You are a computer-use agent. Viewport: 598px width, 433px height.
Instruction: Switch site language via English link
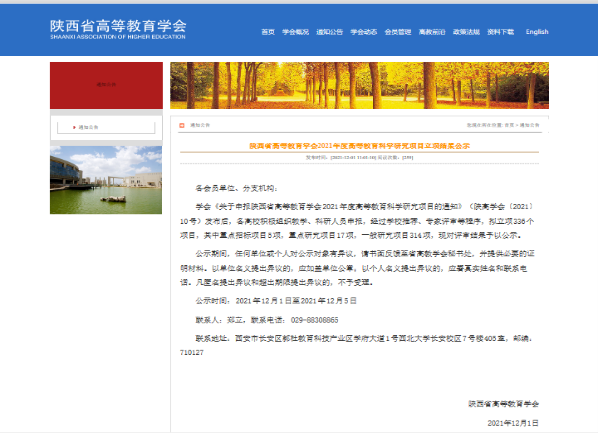click(537, 32)
